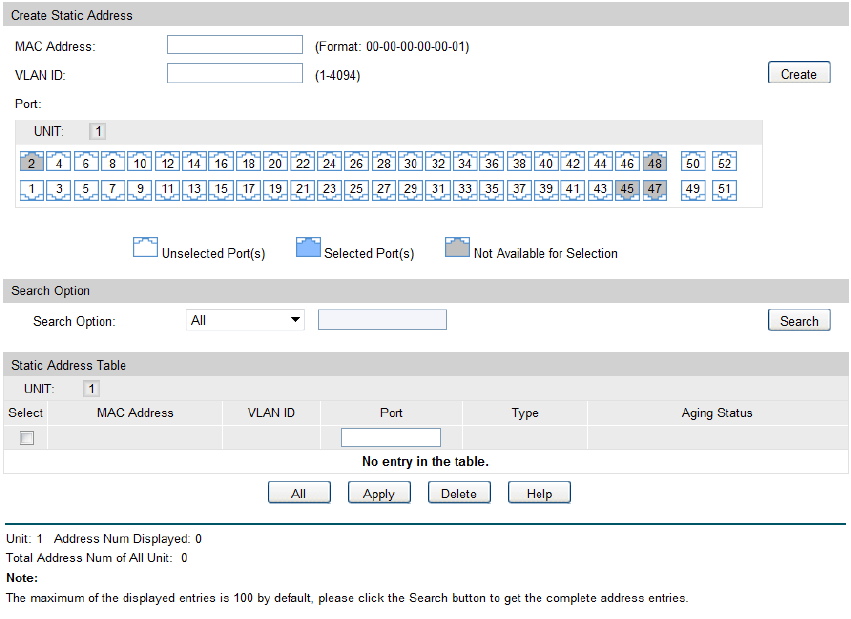This screenshot has width=851, height=619.
Task: Select port 20 icon
Action: [275, 162]
